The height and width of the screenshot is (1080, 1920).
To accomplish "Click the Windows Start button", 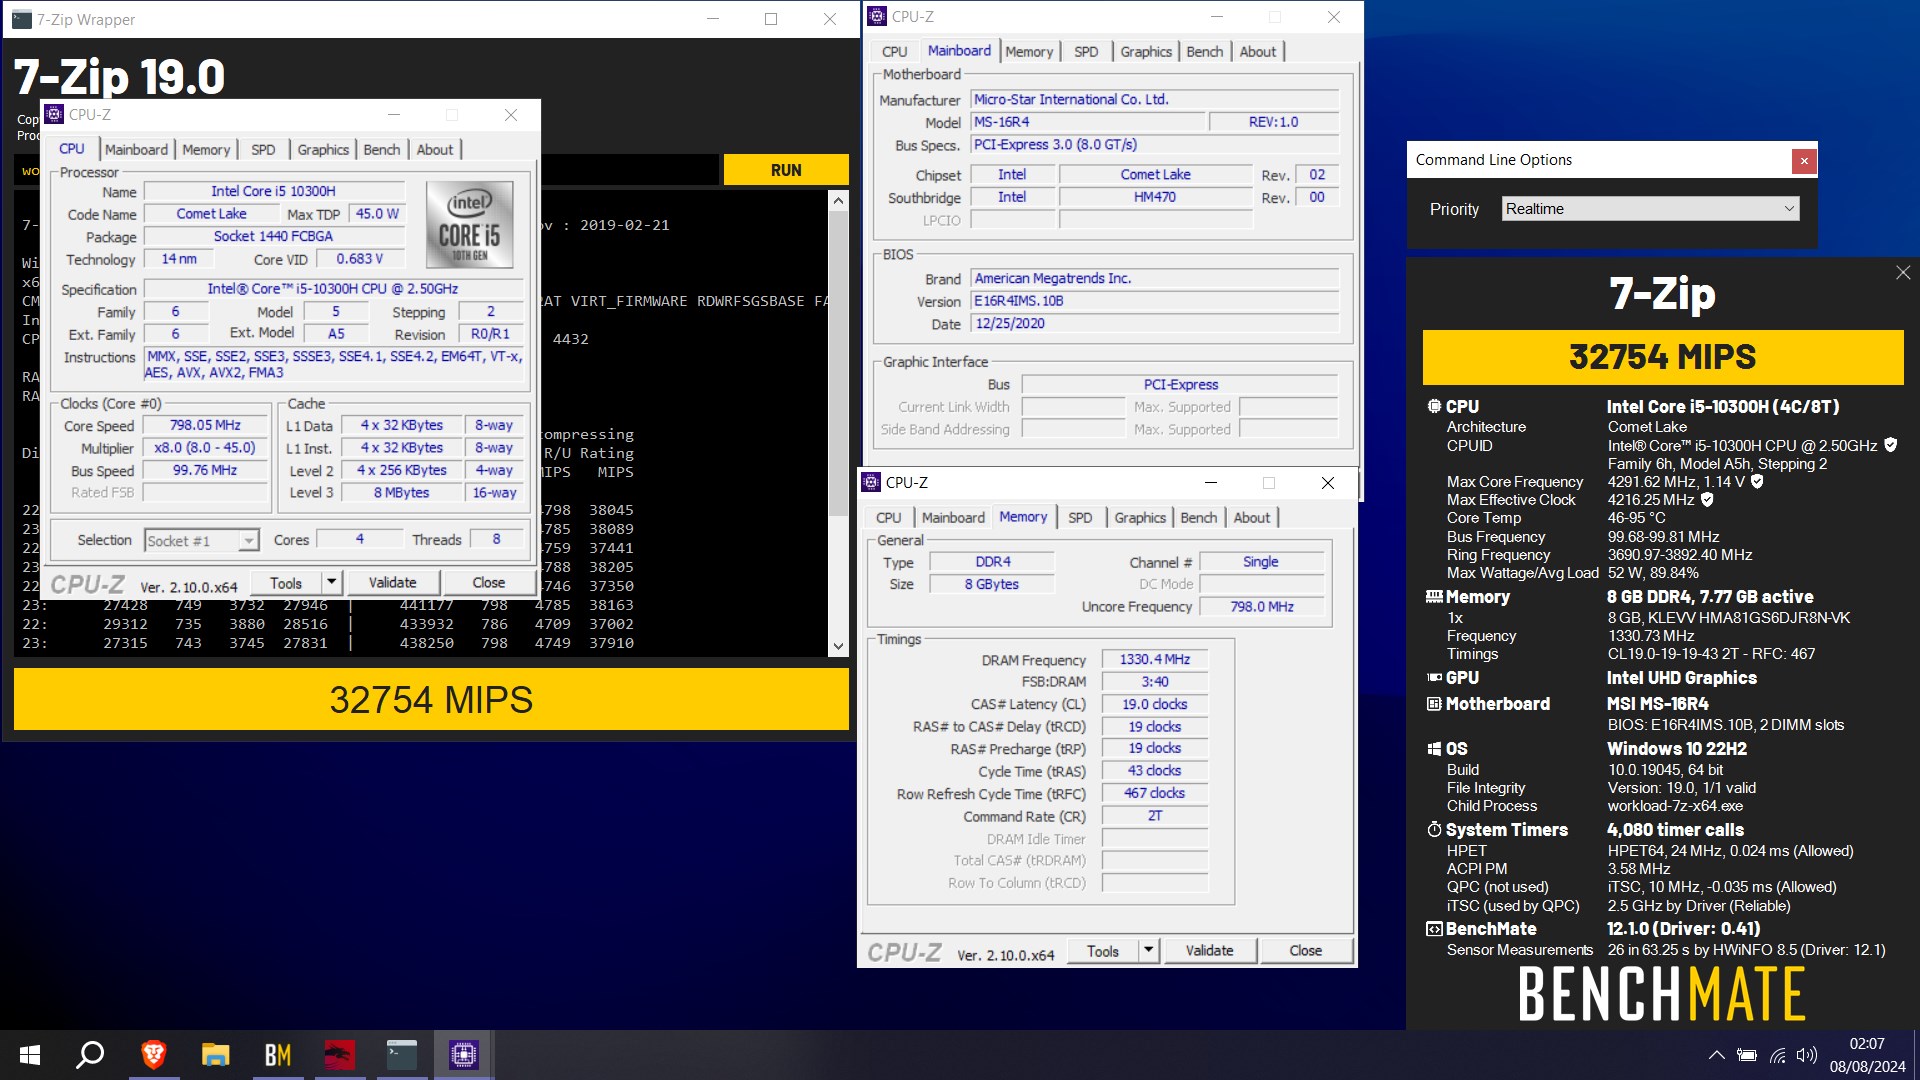I will pos(30,1055).
